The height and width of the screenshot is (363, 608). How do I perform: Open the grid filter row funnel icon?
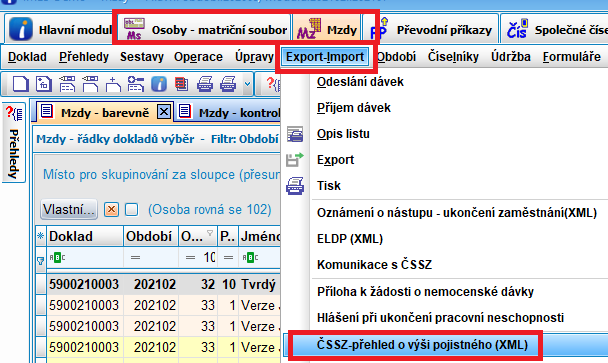[x=40, y=261]
